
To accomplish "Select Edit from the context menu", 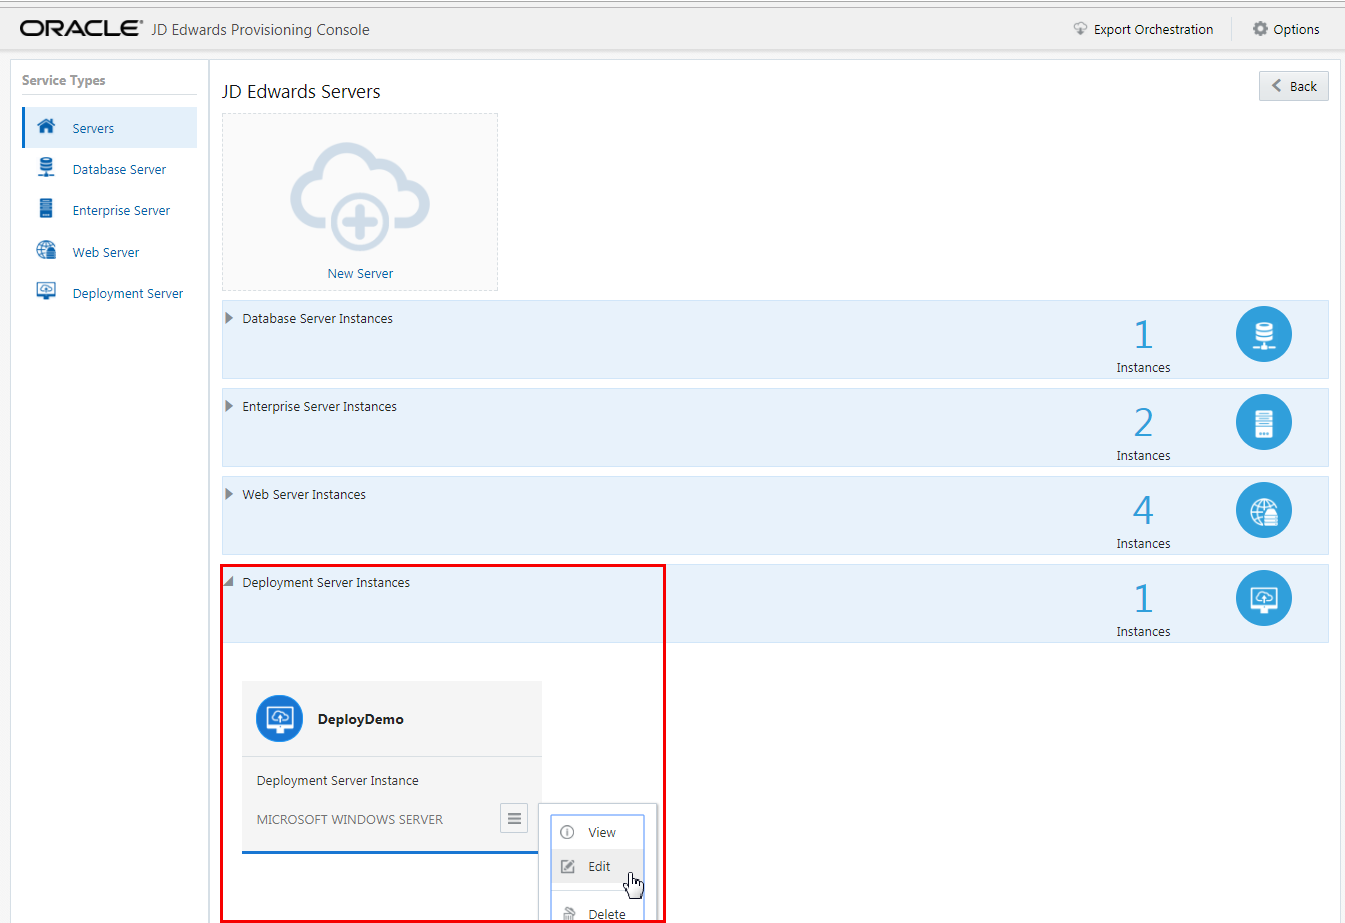I will click(x=599, y=866).
